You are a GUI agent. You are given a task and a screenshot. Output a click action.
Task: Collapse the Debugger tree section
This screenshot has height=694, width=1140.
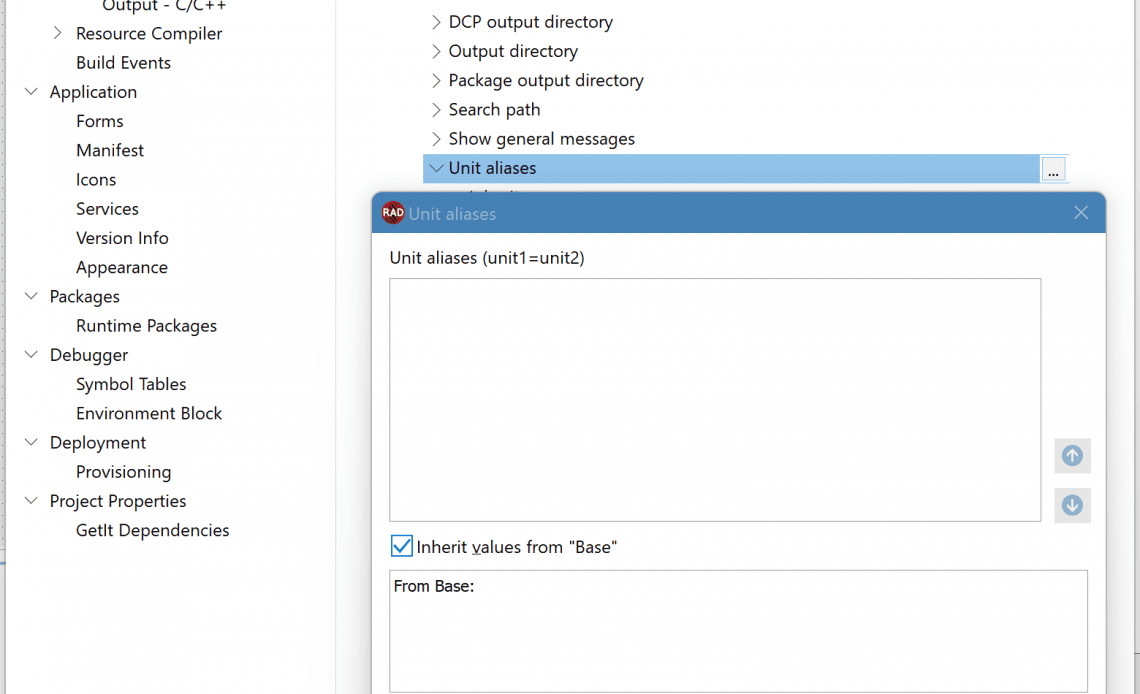point(31,355)
